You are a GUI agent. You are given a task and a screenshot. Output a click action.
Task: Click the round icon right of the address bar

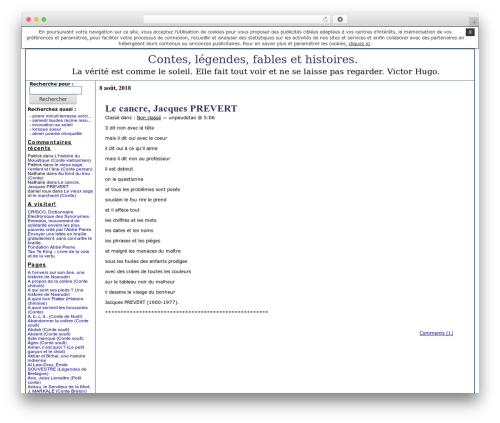(340, 19)
